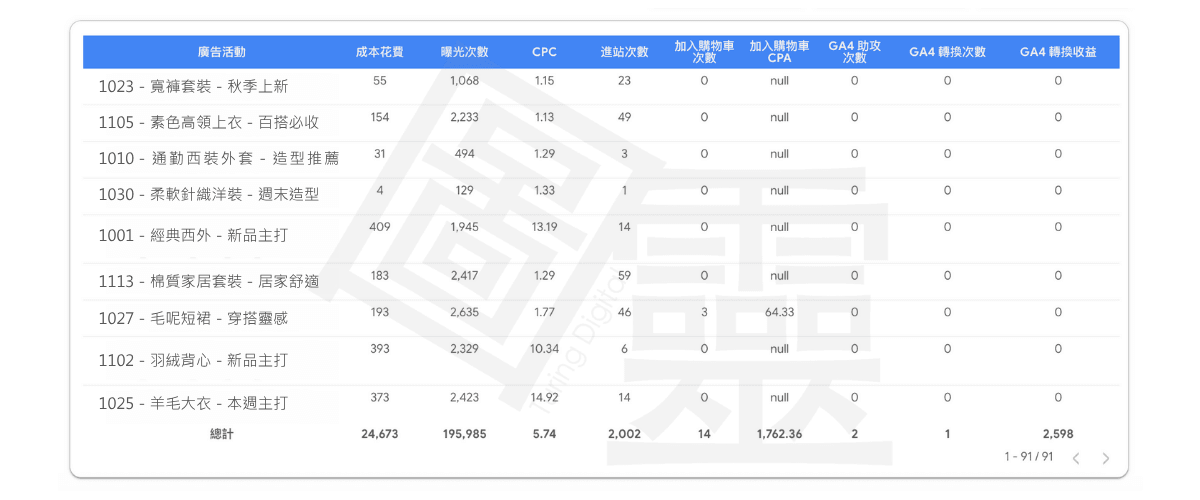Click the CPC column header
Viewport: 1200px width, 500px height.
click(x=544, y=52)
